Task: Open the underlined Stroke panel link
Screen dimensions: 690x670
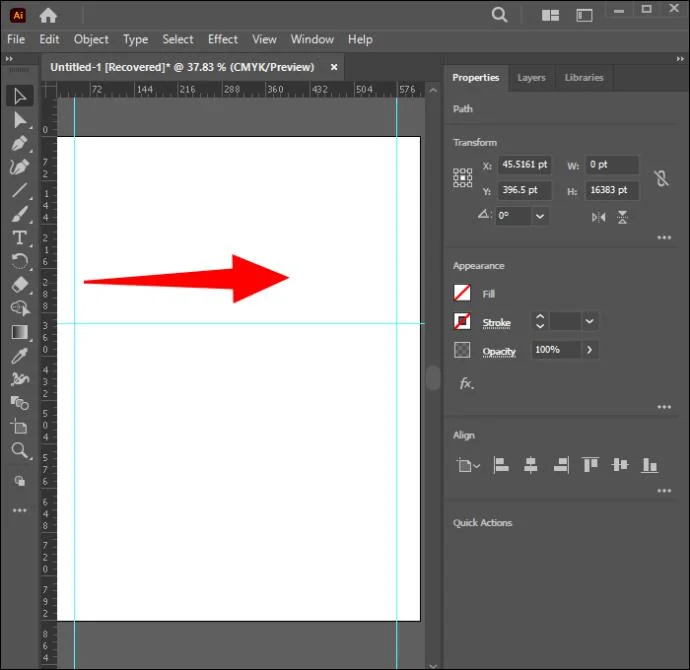Action: click(x=496, y=322)
